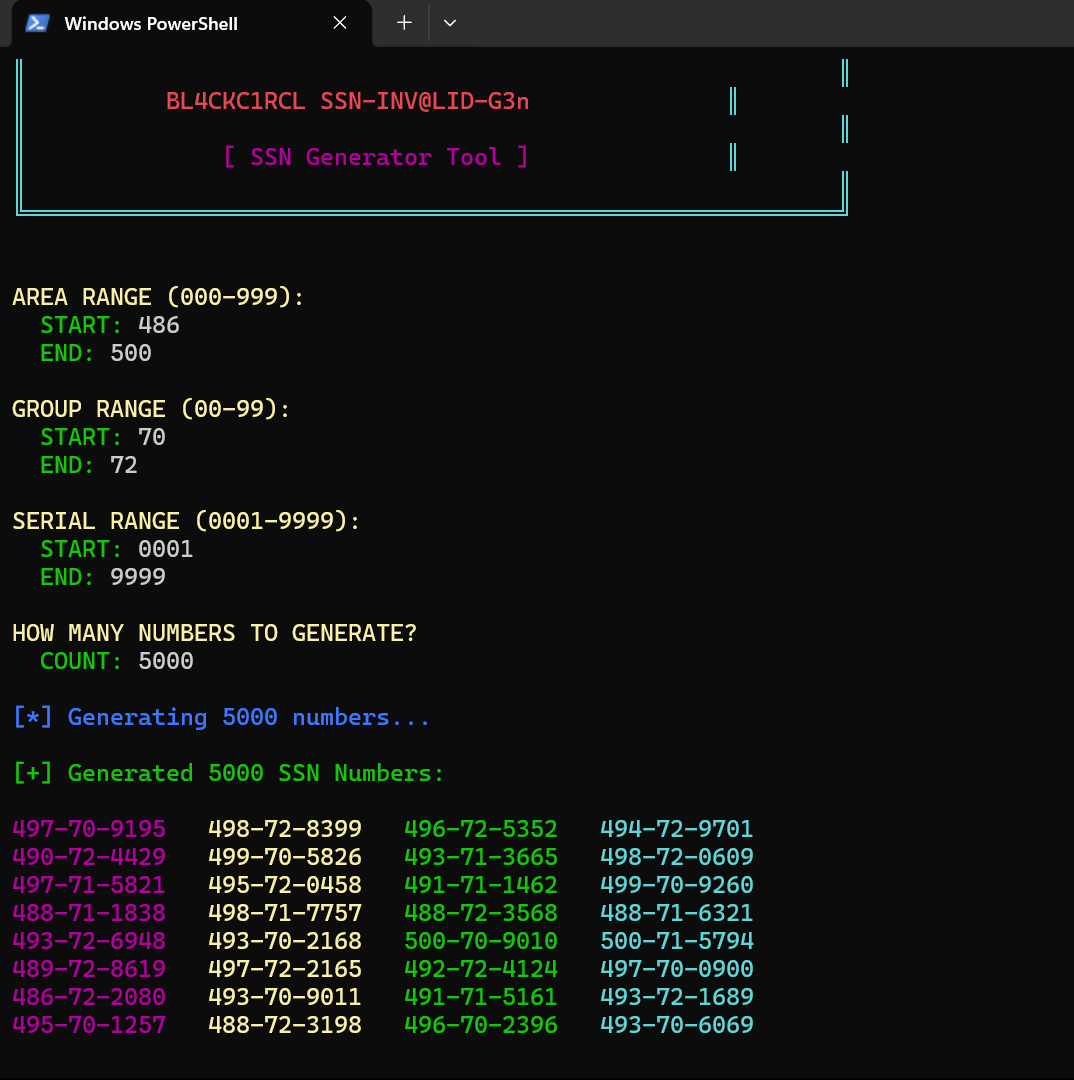This screenshot has height=1080, width=1074.
Task: Click number 493-71-3665
Action: pos(481,857)
